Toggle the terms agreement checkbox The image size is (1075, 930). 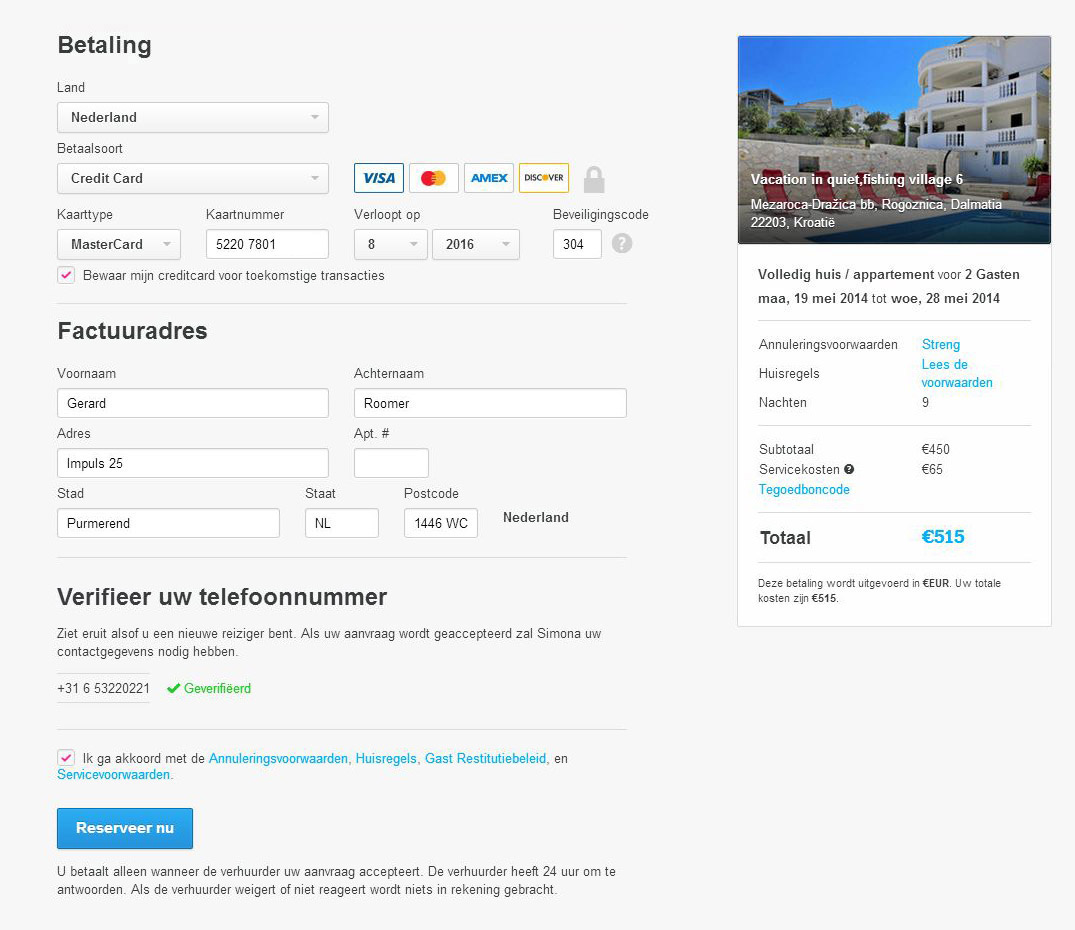pyautogui.click(x=66, y=758)
